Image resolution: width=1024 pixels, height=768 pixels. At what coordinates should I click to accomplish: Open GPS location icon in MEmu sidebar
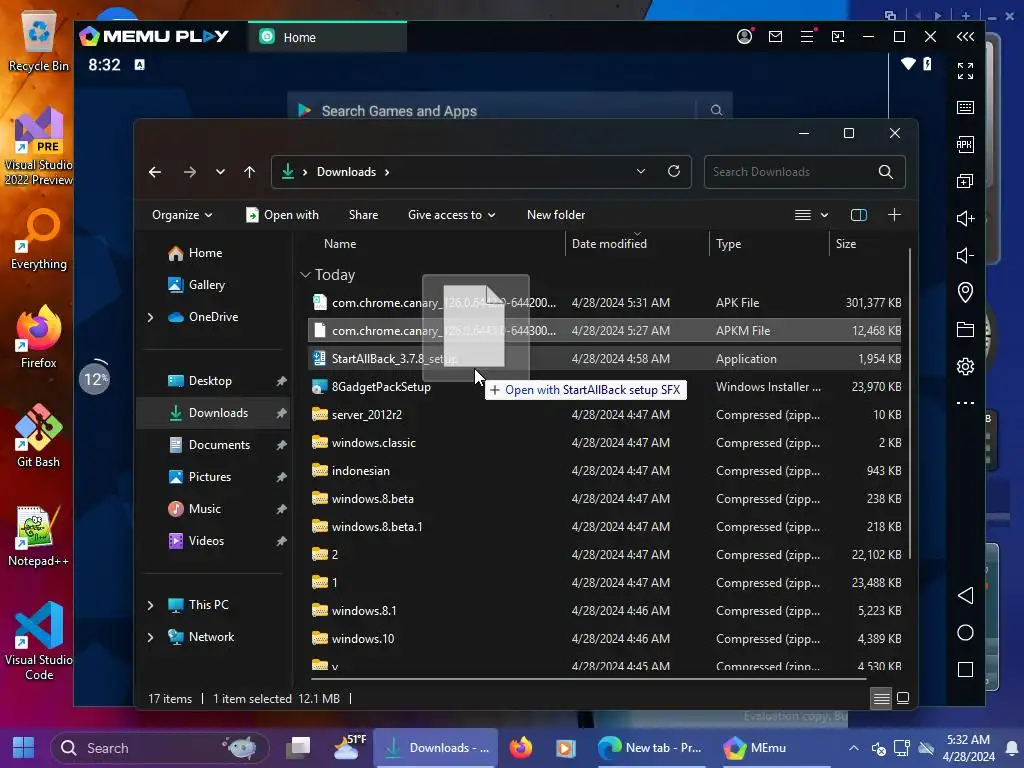[965, 292]
